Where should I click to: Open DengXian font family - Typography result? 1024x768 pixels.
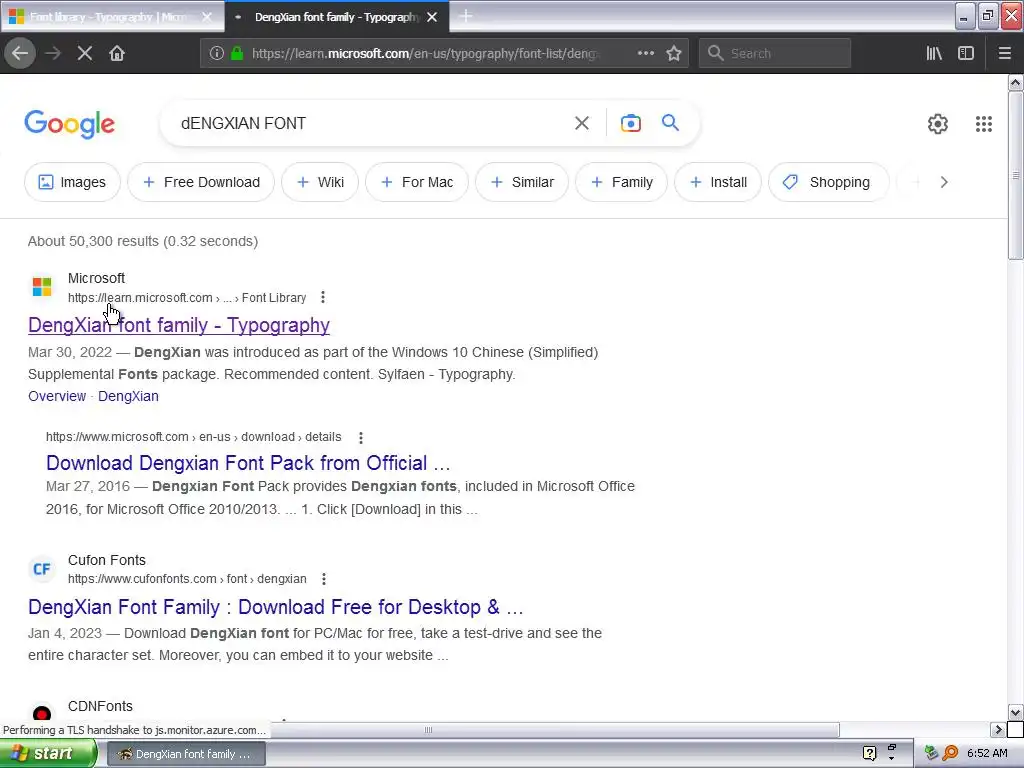click(179, 325)
